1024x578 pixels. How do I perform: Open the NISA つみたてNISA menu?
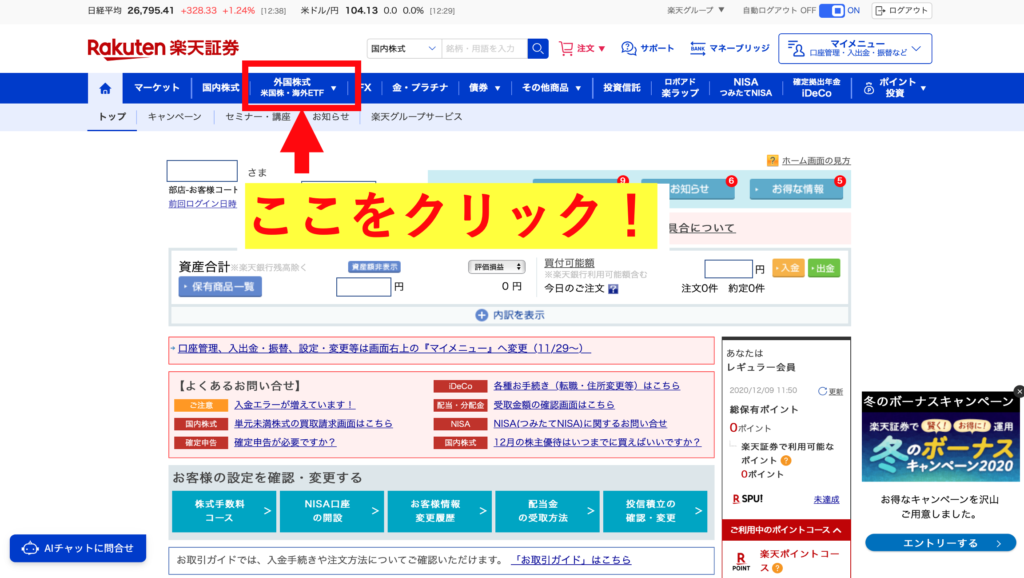coord(746,88)
